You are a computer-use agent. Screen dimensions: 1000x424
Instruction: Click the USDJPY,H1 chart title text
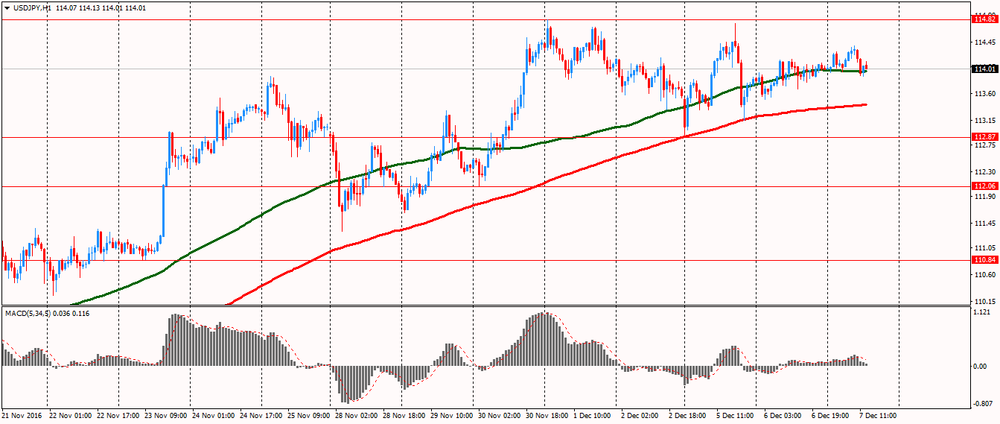(x=31, y=8)
